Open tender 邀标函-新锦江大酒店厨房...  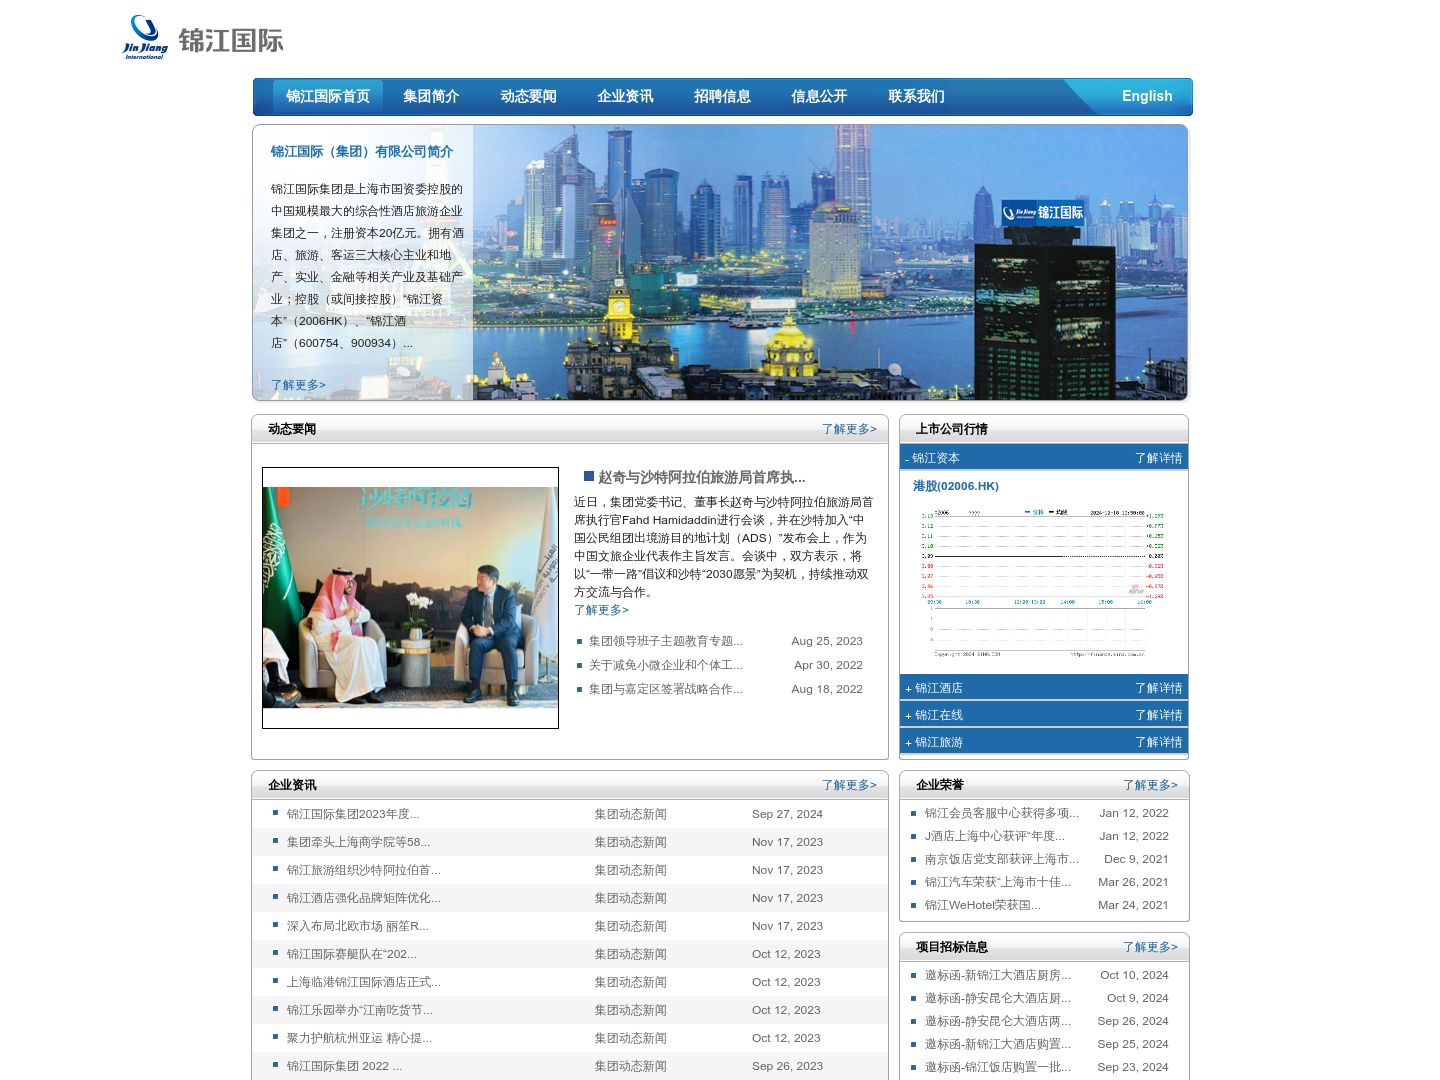pyautogui.click(x=997, y=975)
